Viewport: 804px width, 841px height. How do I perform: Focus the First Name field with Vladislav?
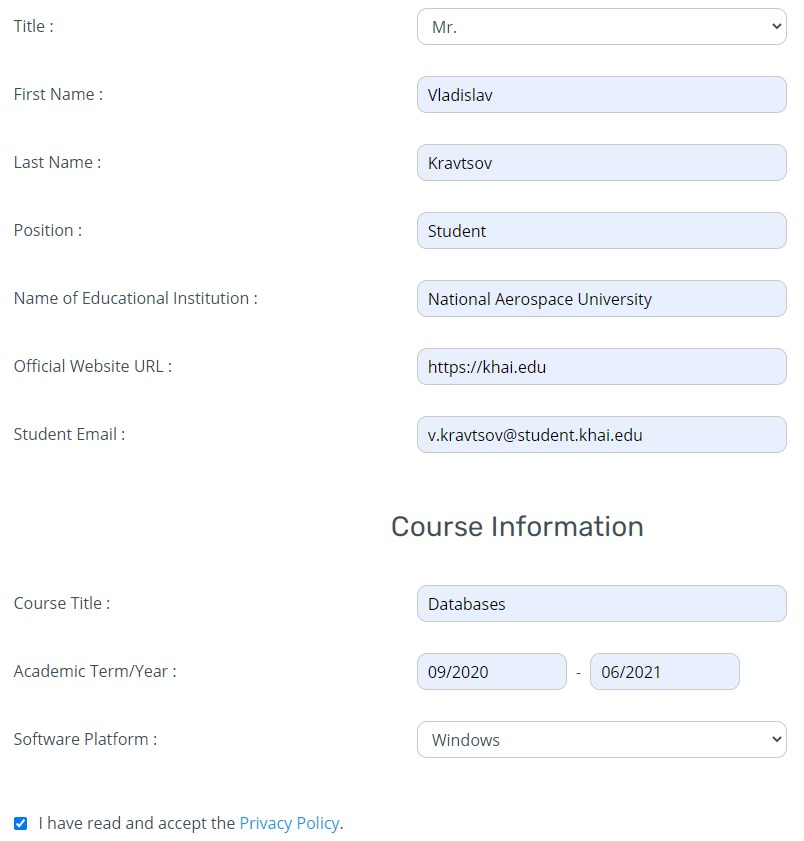[x=601, y=94]
